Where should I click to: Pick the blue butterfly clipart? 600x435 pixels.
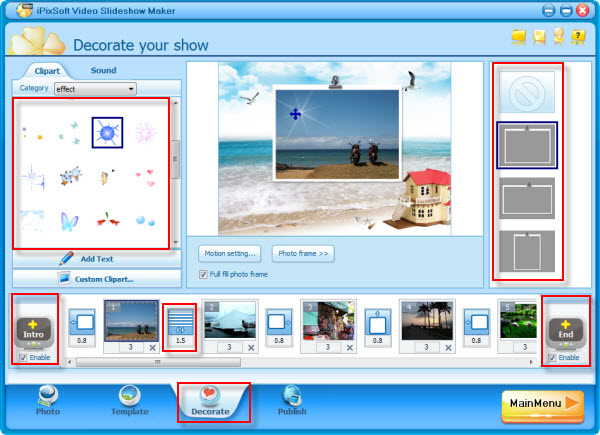click(x=69, y=220)
